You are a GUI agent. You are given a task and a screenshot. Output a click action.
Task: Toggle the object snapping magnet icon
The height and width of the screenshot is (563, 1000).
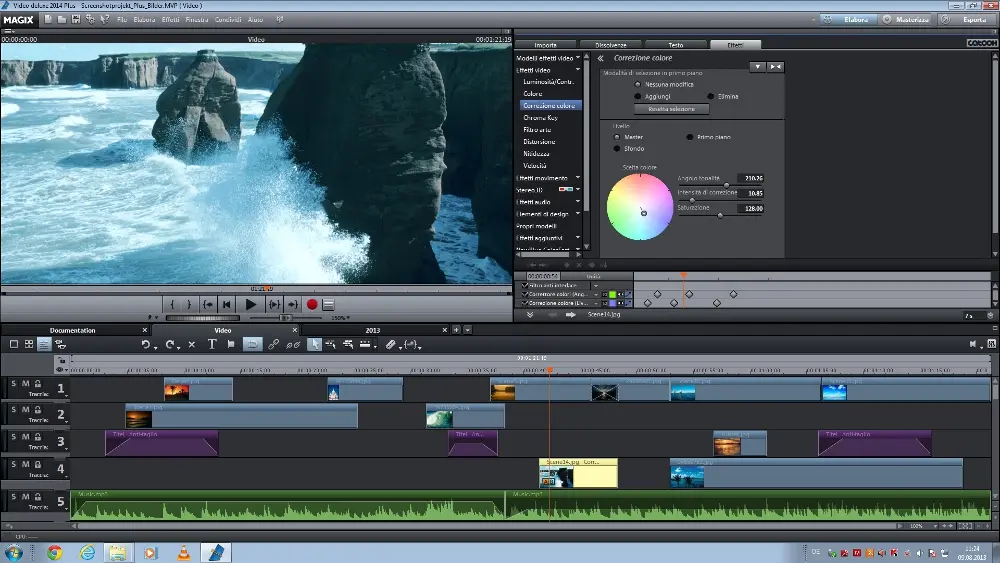(253, 344)
